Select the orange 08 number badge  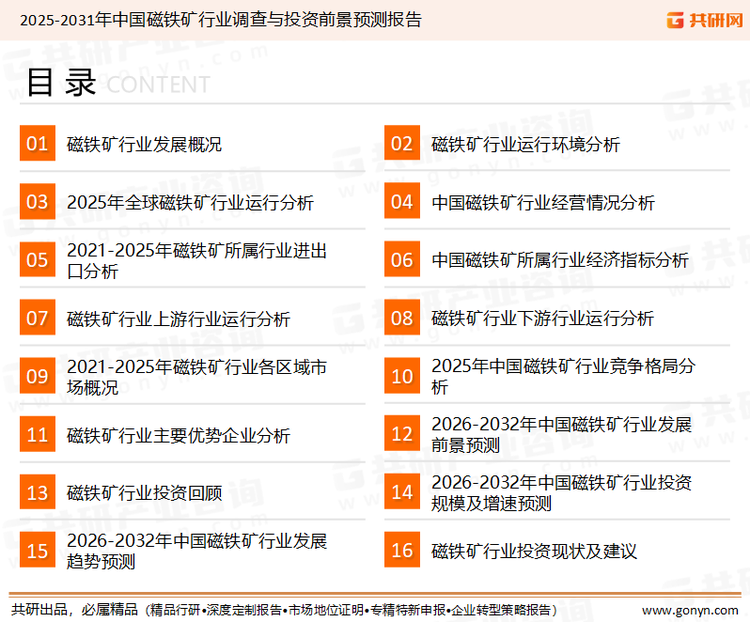tap(402, 318)
